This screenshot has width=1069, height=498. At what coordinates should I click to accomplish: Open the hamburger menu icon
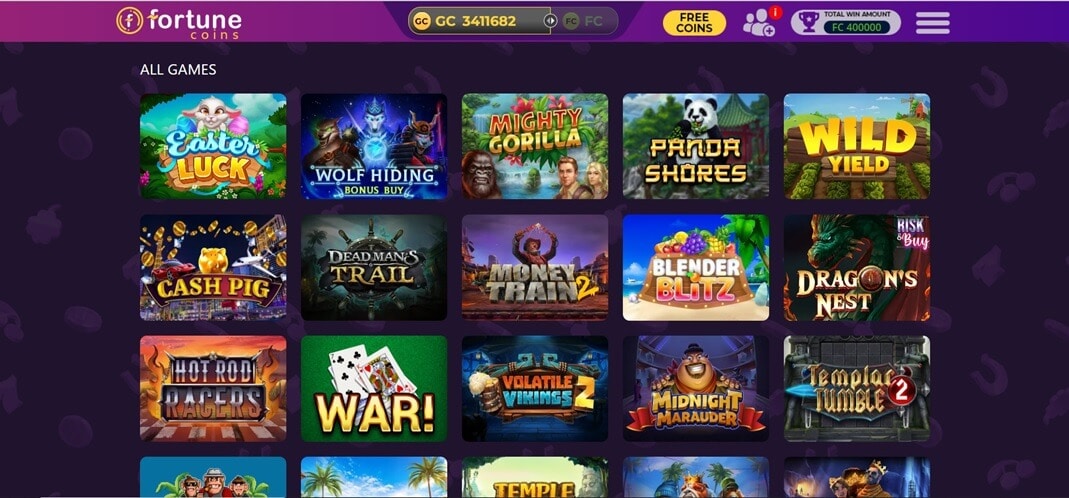[x=933, y=23]
